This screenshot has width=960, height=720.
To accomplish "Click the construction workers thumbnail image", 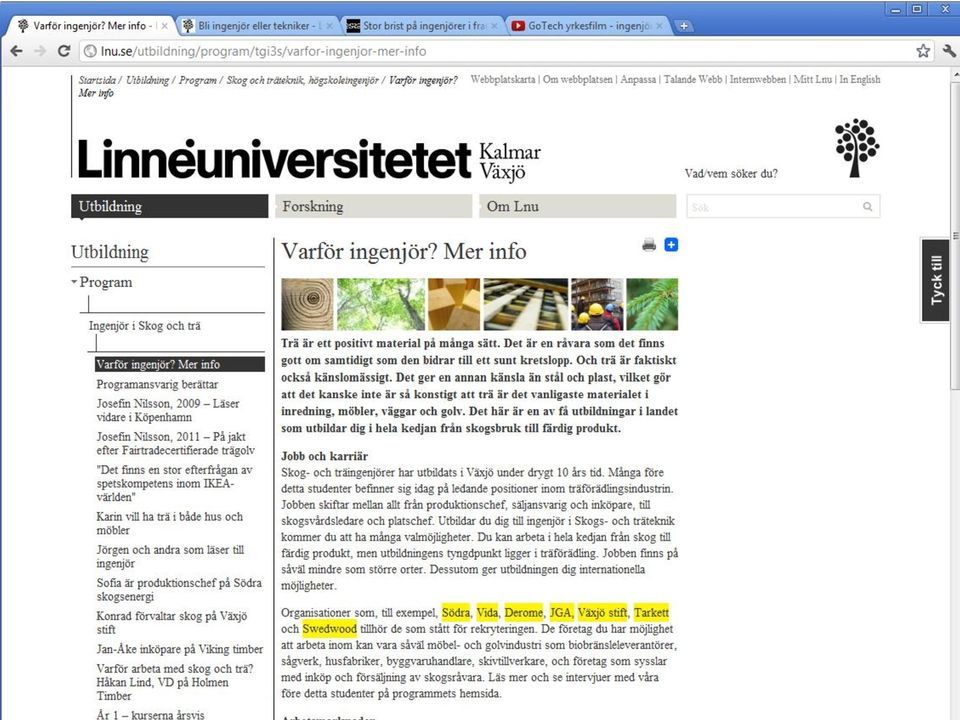I will [x=597, y=304].
